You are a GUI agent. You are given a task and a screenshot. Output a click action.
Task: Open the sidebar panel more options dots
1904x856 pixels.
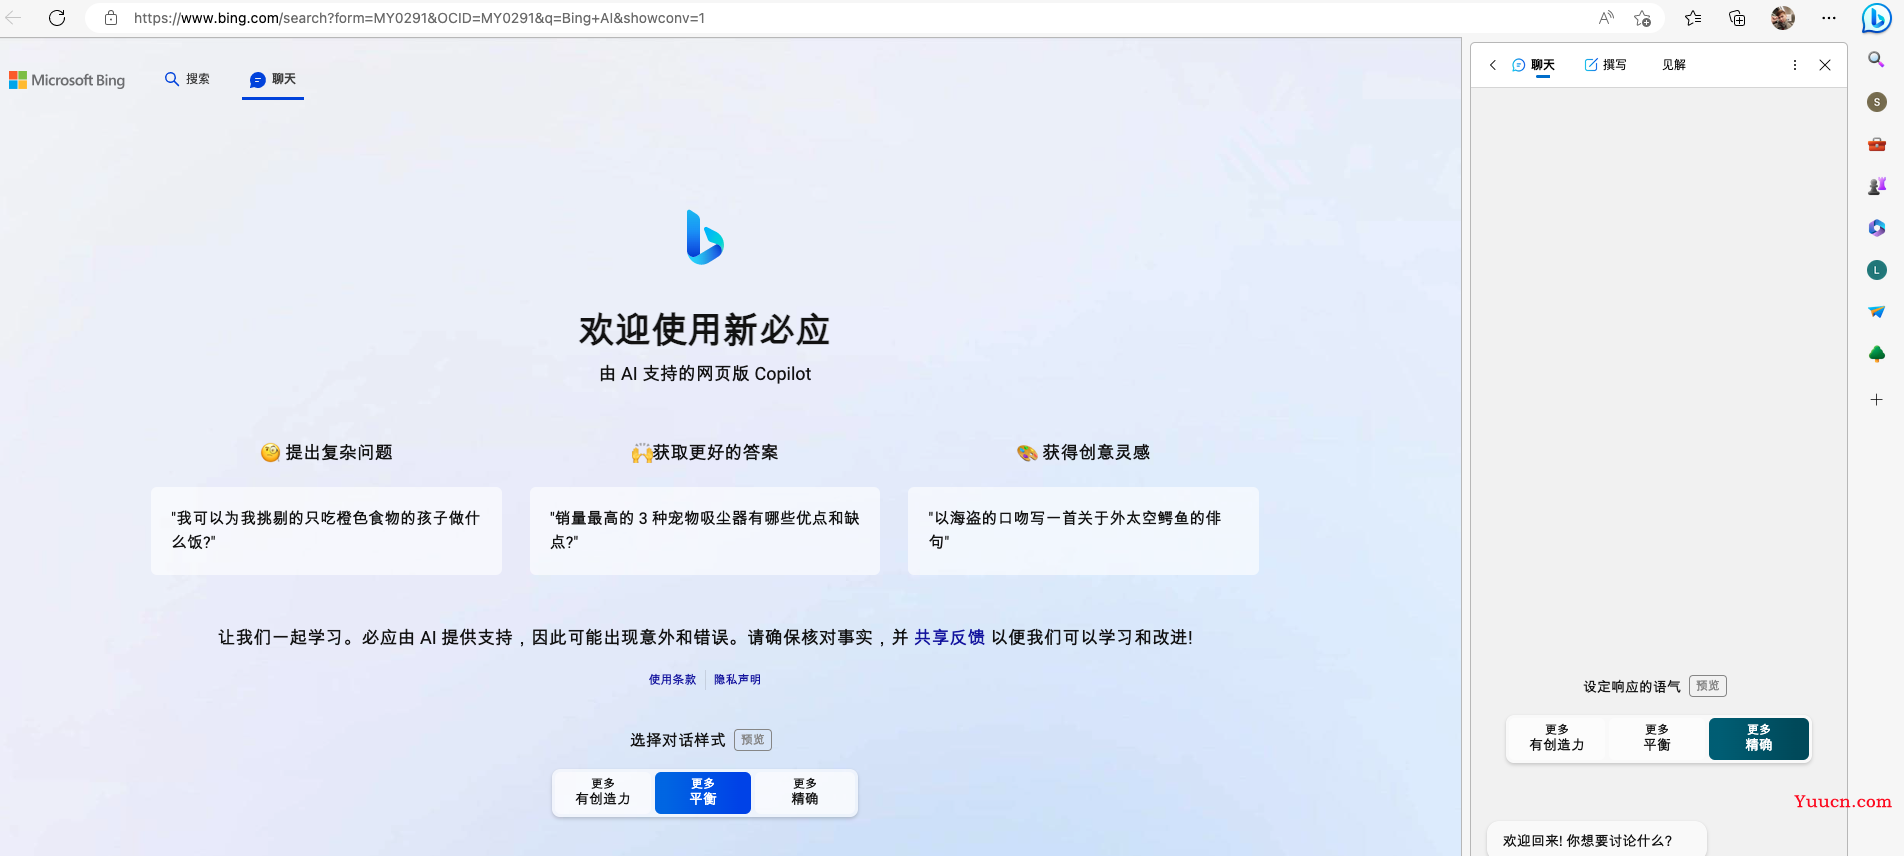pos(1795,65)
